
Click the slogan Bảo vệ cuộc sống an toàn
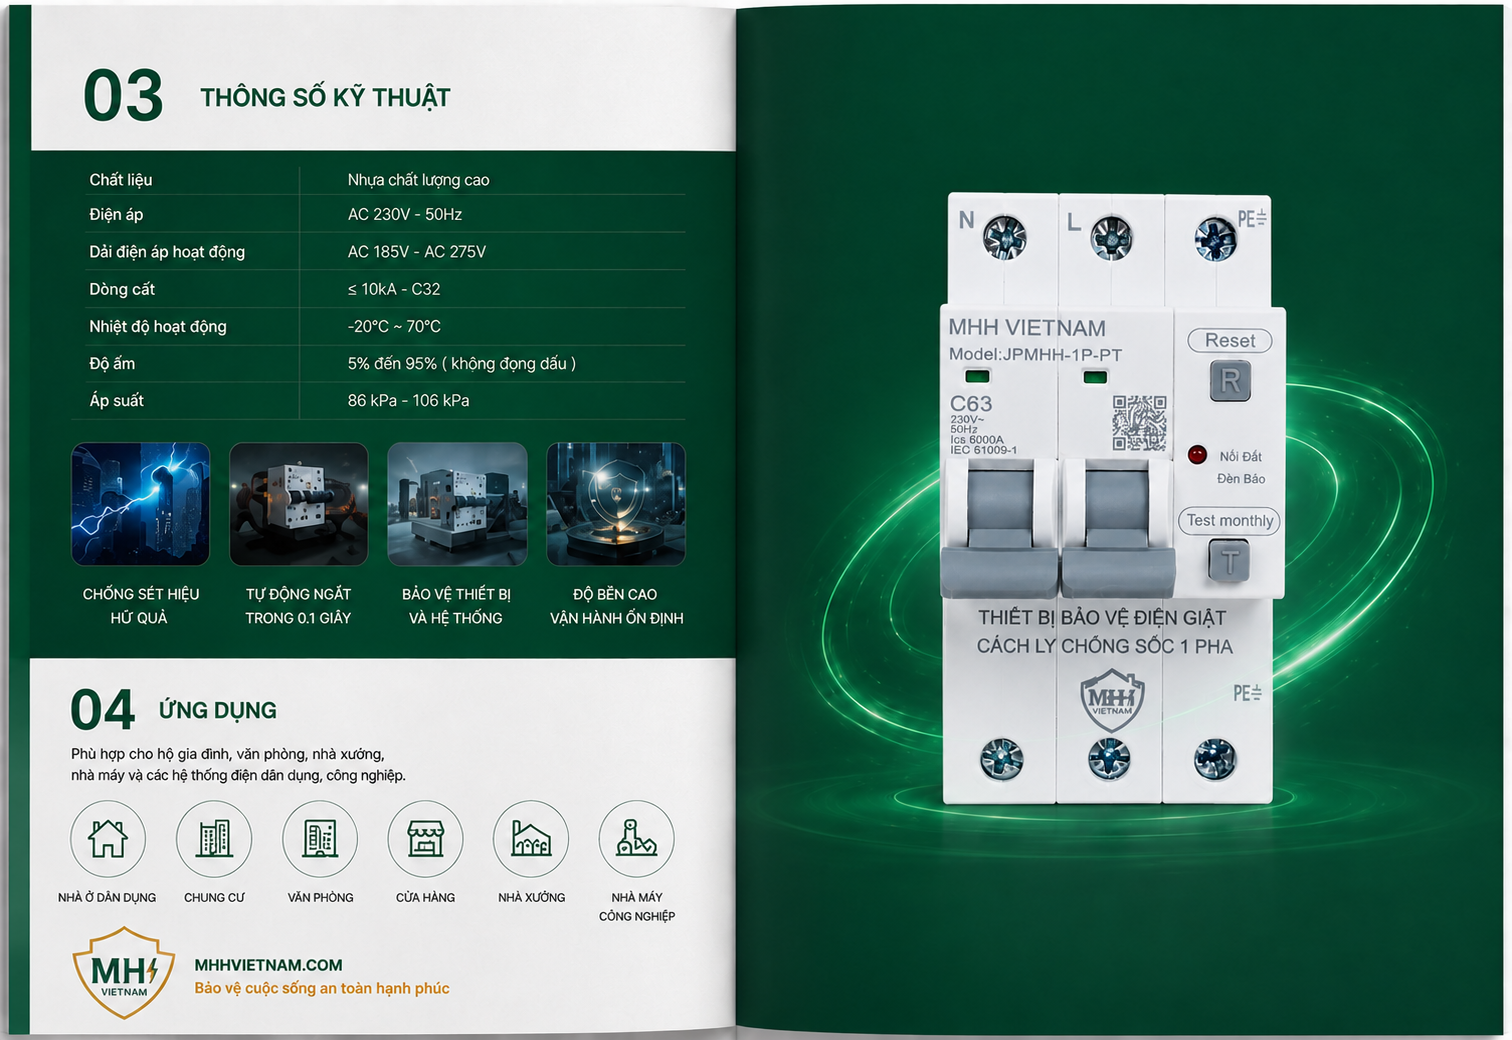(x=322, y=988)
